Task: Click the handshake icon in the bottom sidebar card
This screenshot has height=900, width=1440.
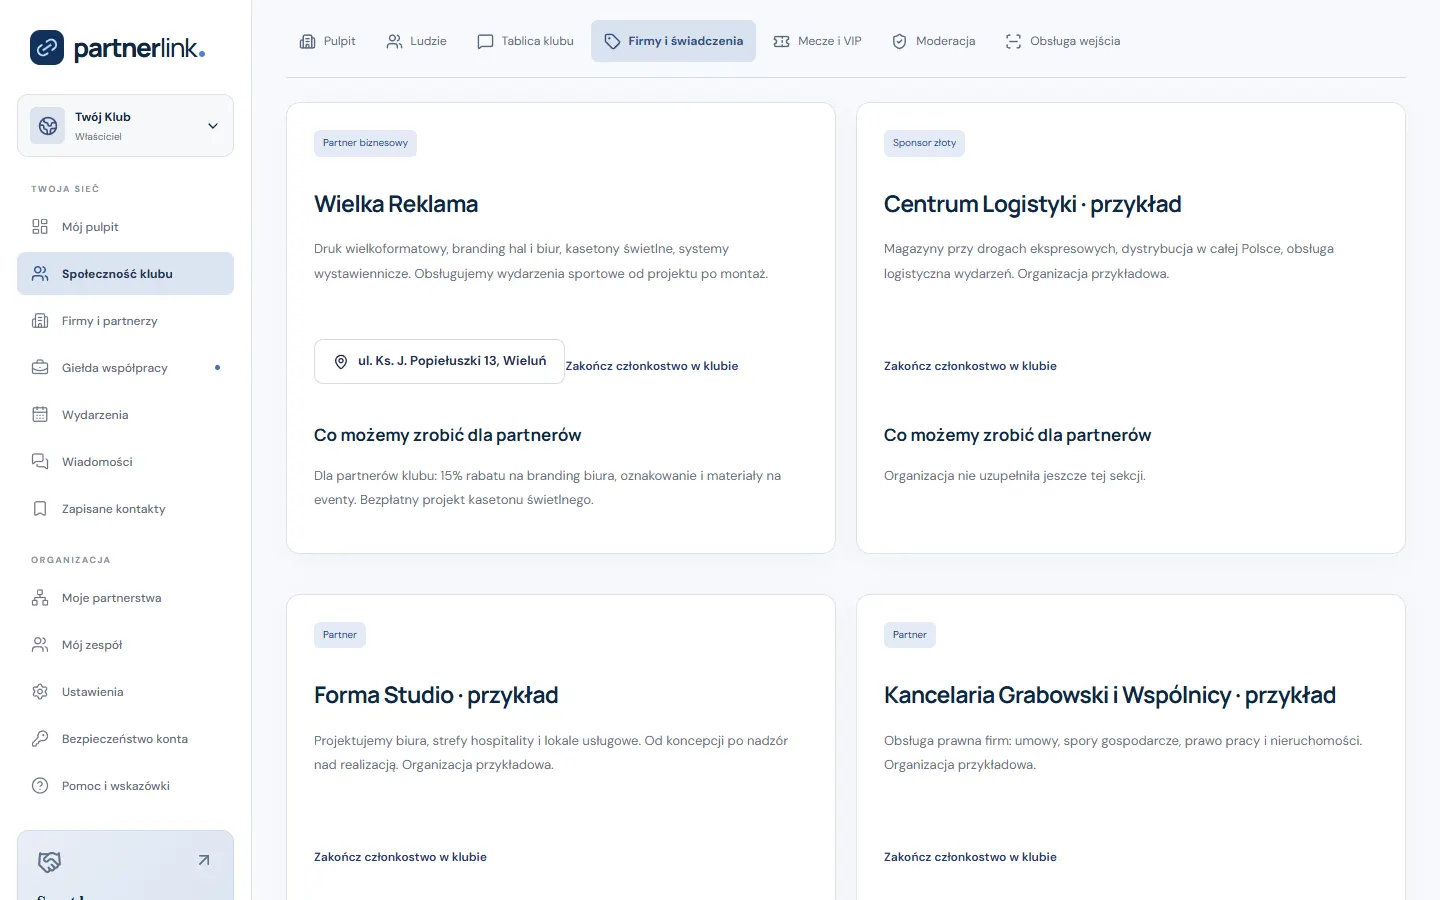Action: [49, 861]
